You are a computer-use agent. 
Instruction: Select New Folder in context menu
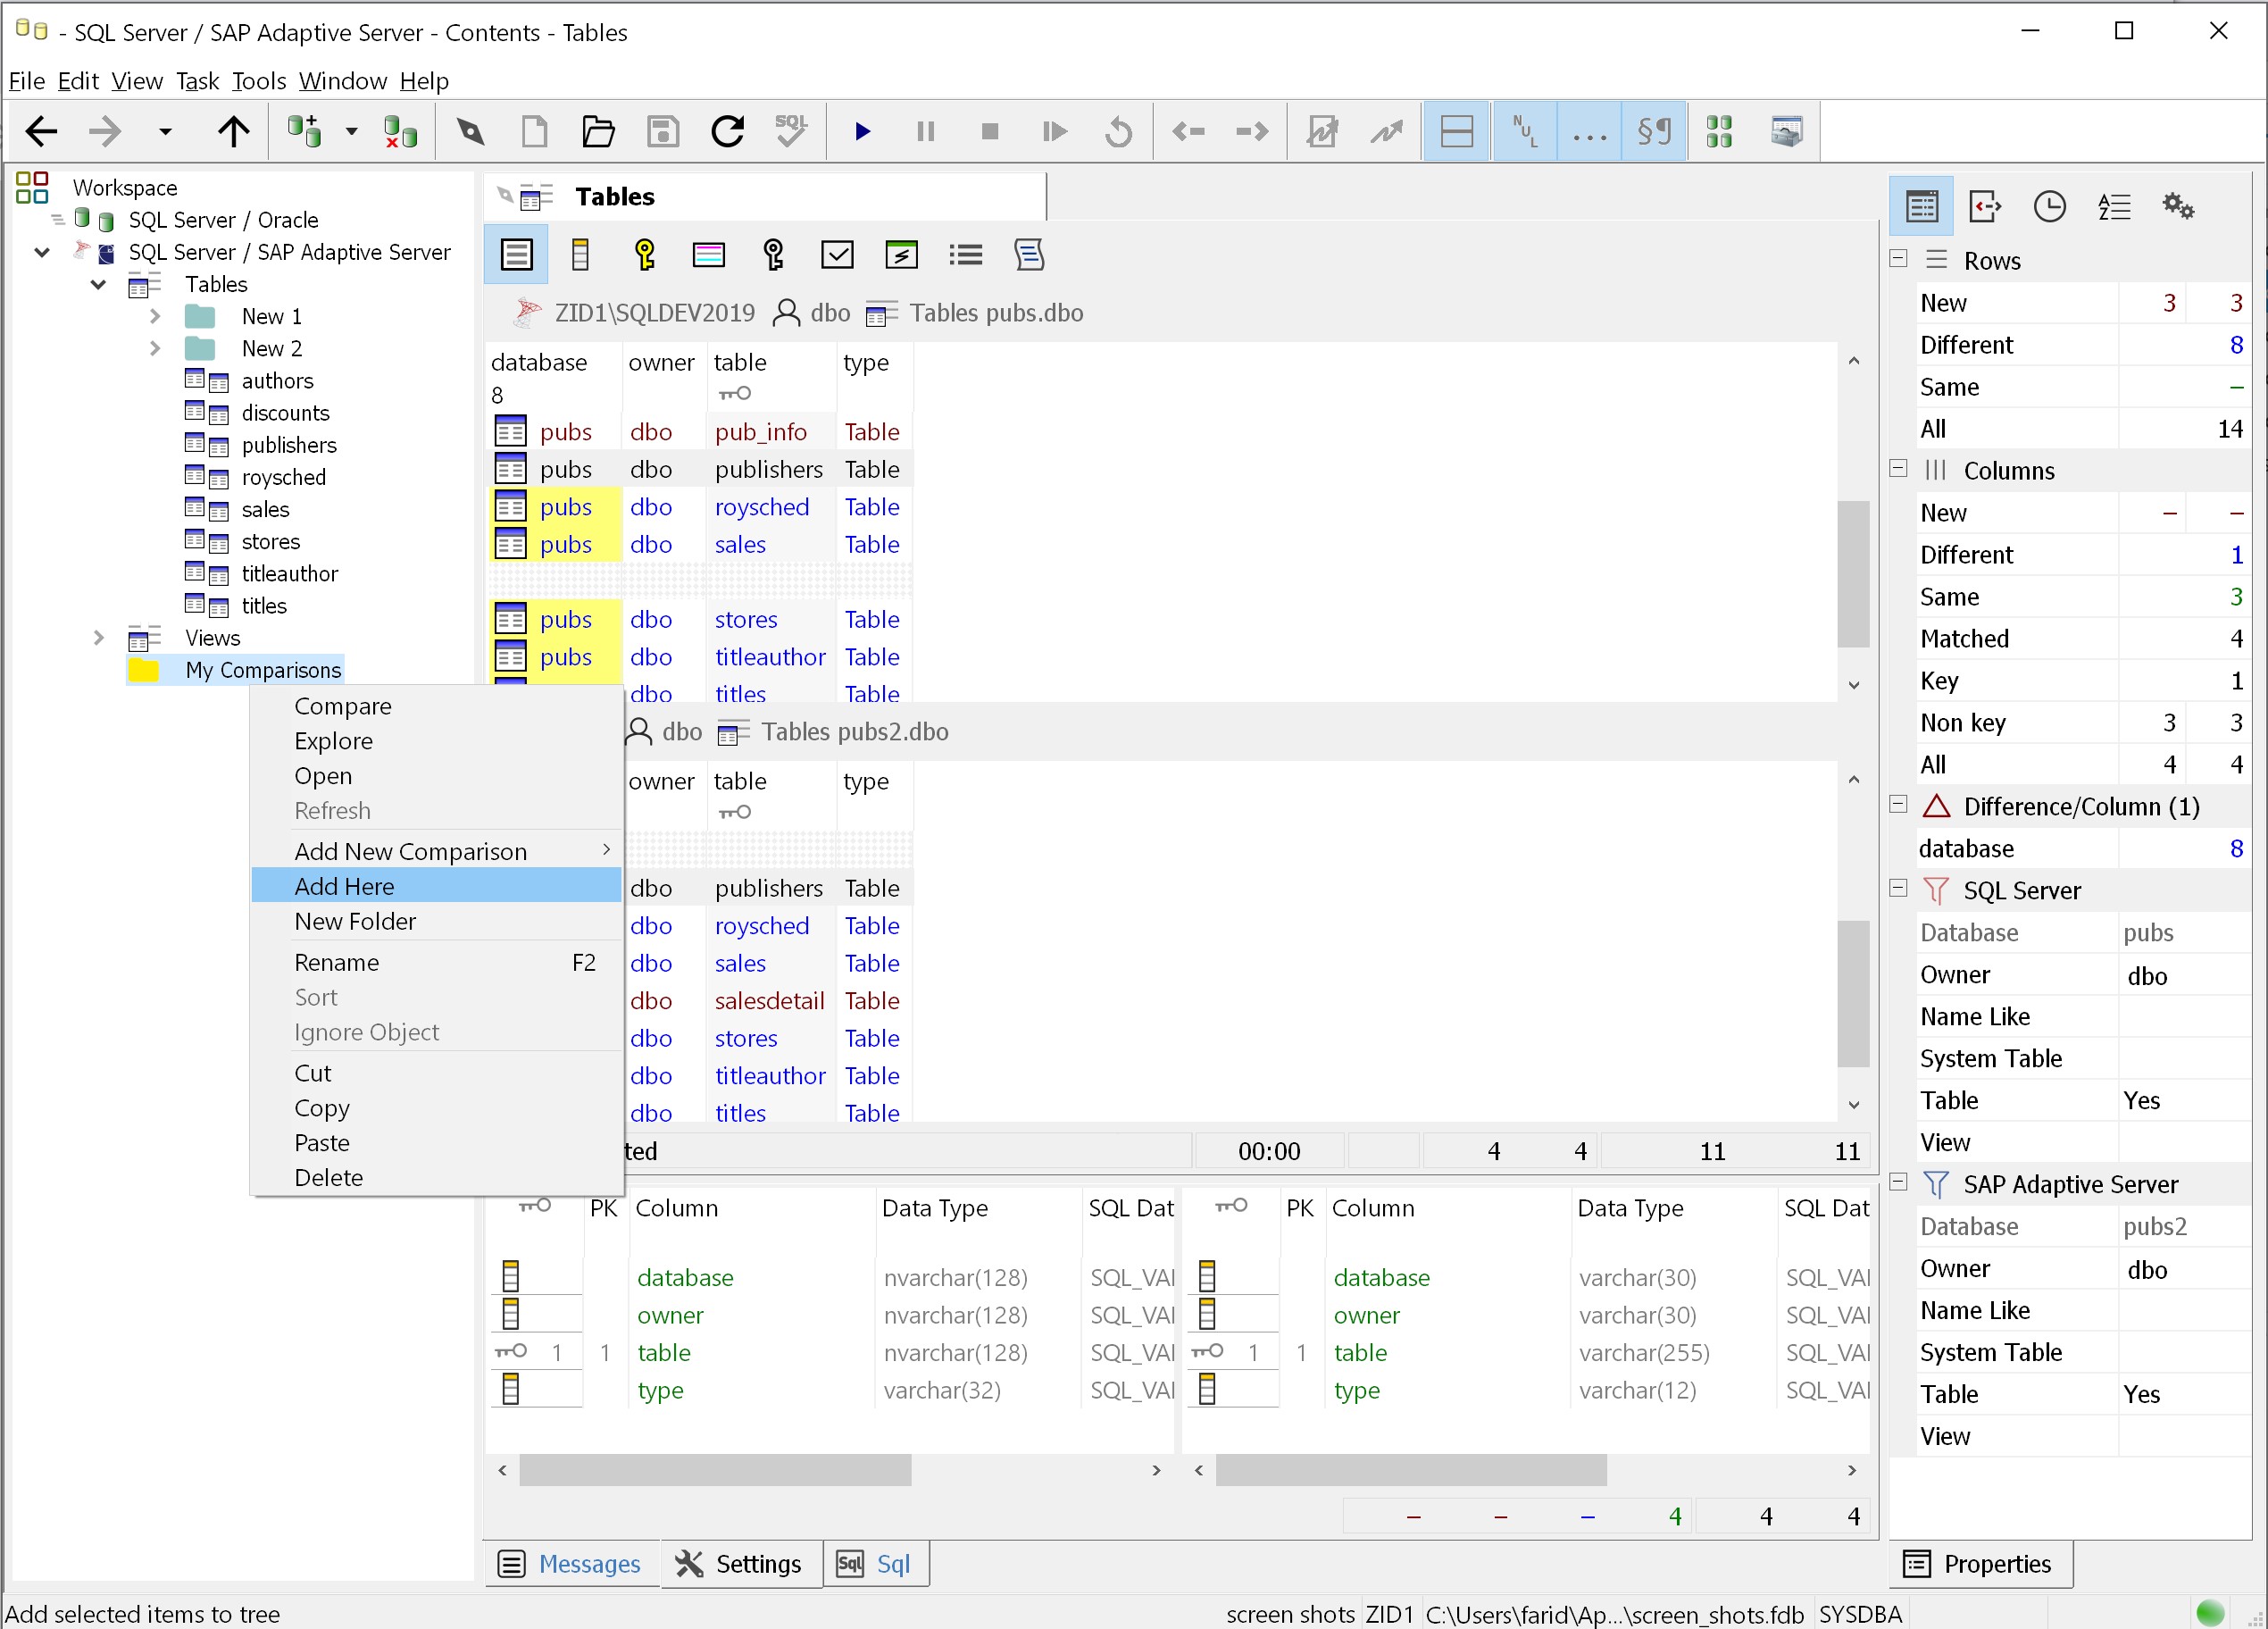click(436, 921)
